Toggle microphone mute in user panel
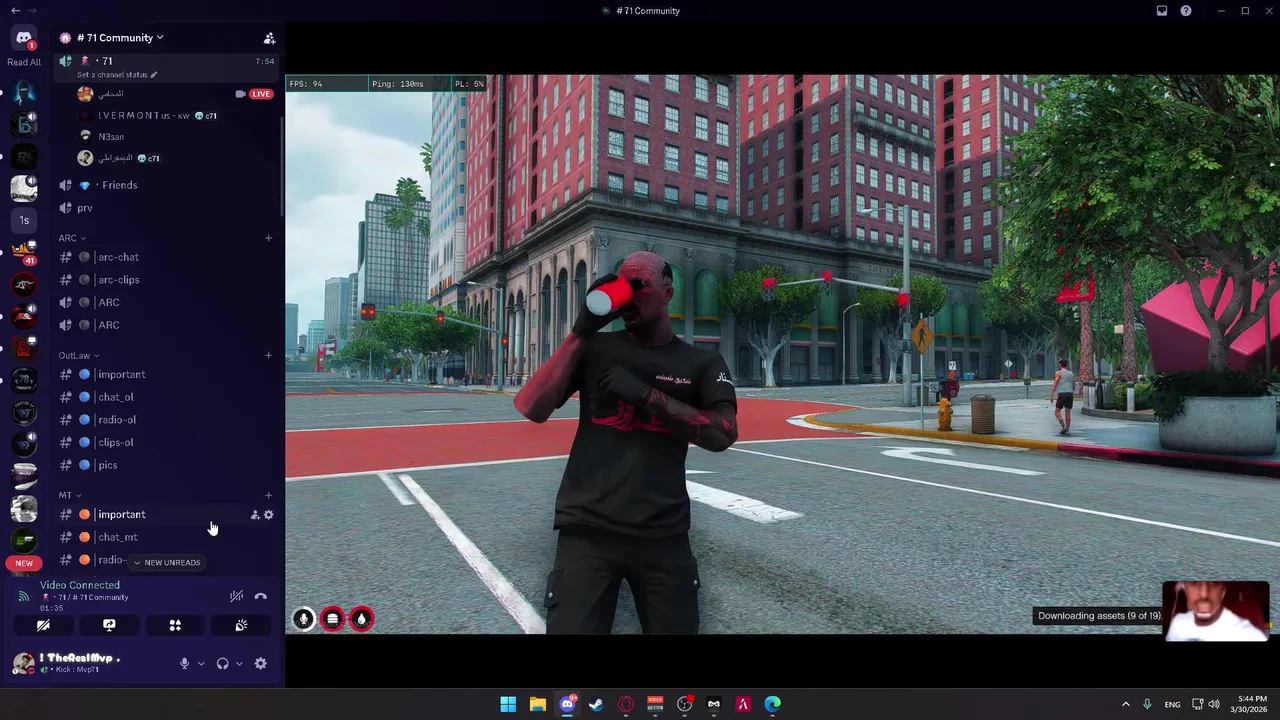This screenshot has height=720, width=1280. [x=184, y=663]
